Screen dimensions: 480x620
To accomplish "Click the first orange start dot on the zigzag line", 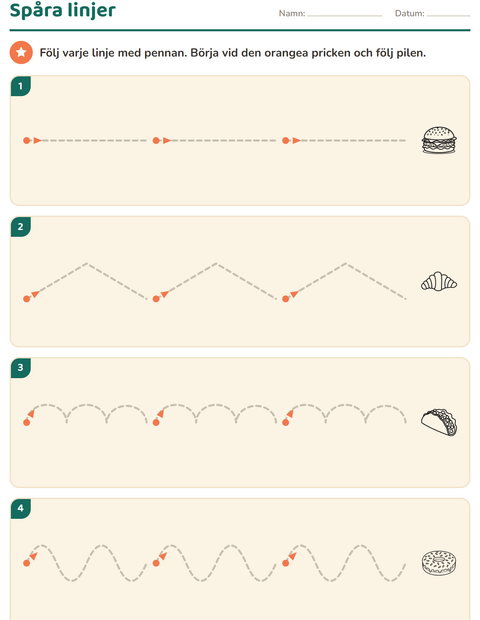I will tap(26, 299).
